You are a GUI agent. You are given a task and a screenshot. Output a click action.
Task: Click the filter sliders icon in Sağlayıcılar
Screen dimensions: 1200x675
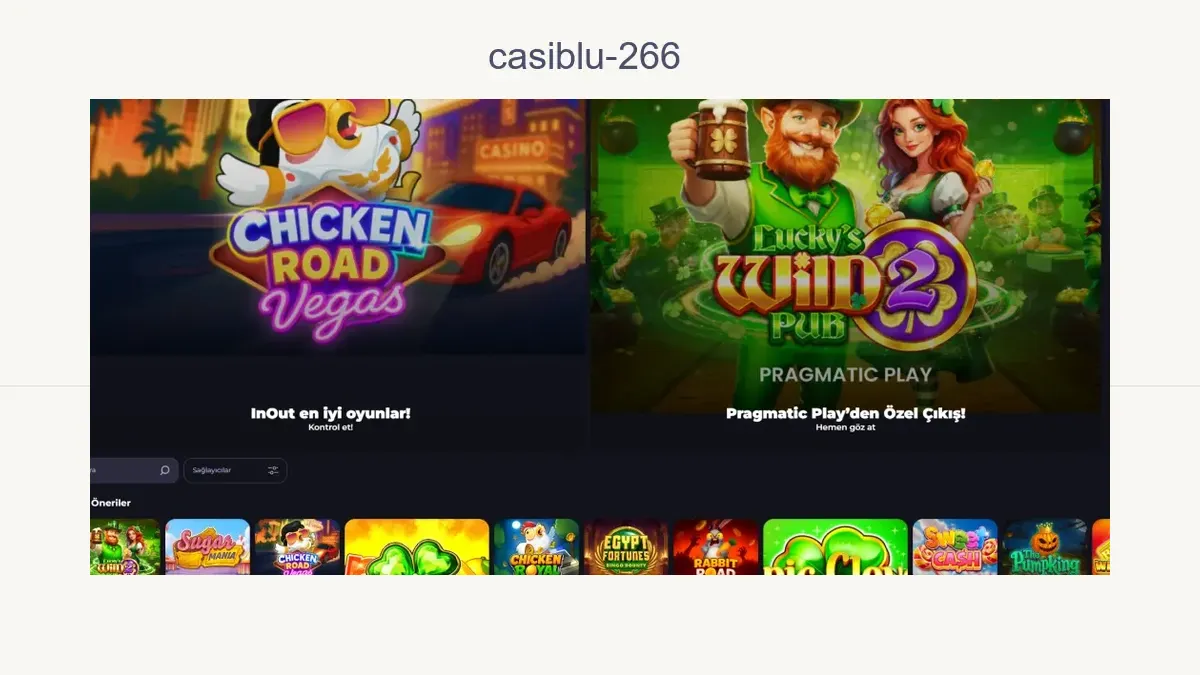click(x=273, y=470)
